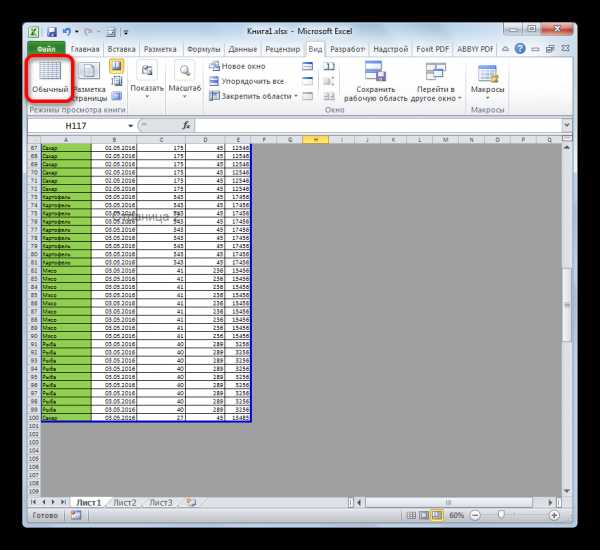Click the View Side by Side icon

(329, 66)
